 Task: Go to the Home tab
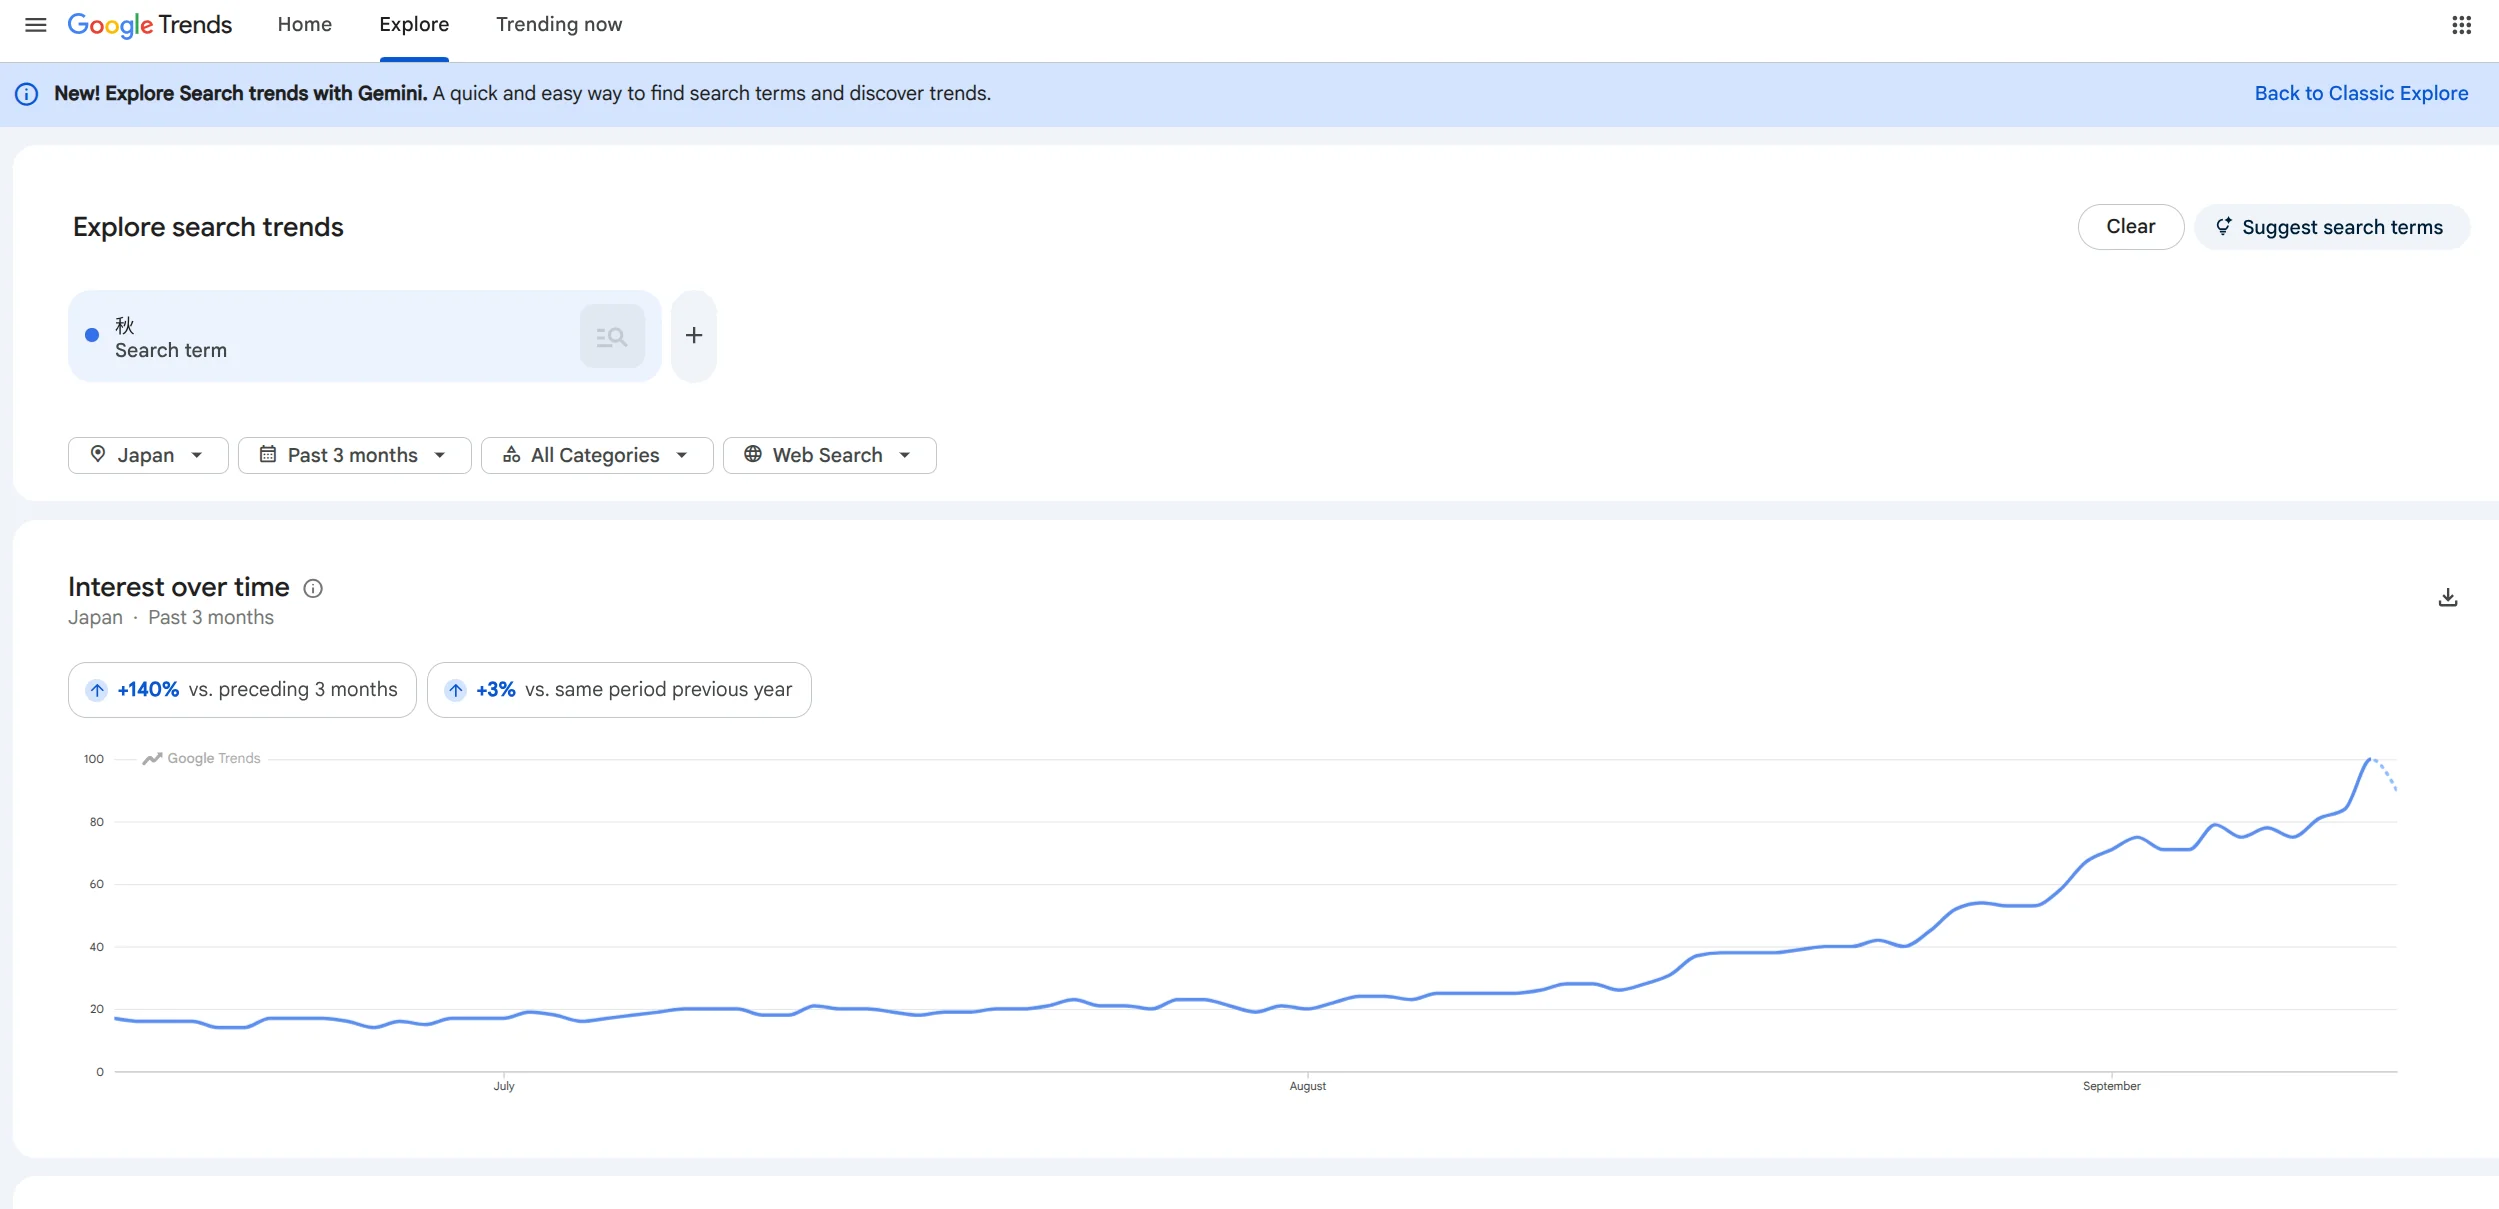pyautogui.click(x=305, y=25)
